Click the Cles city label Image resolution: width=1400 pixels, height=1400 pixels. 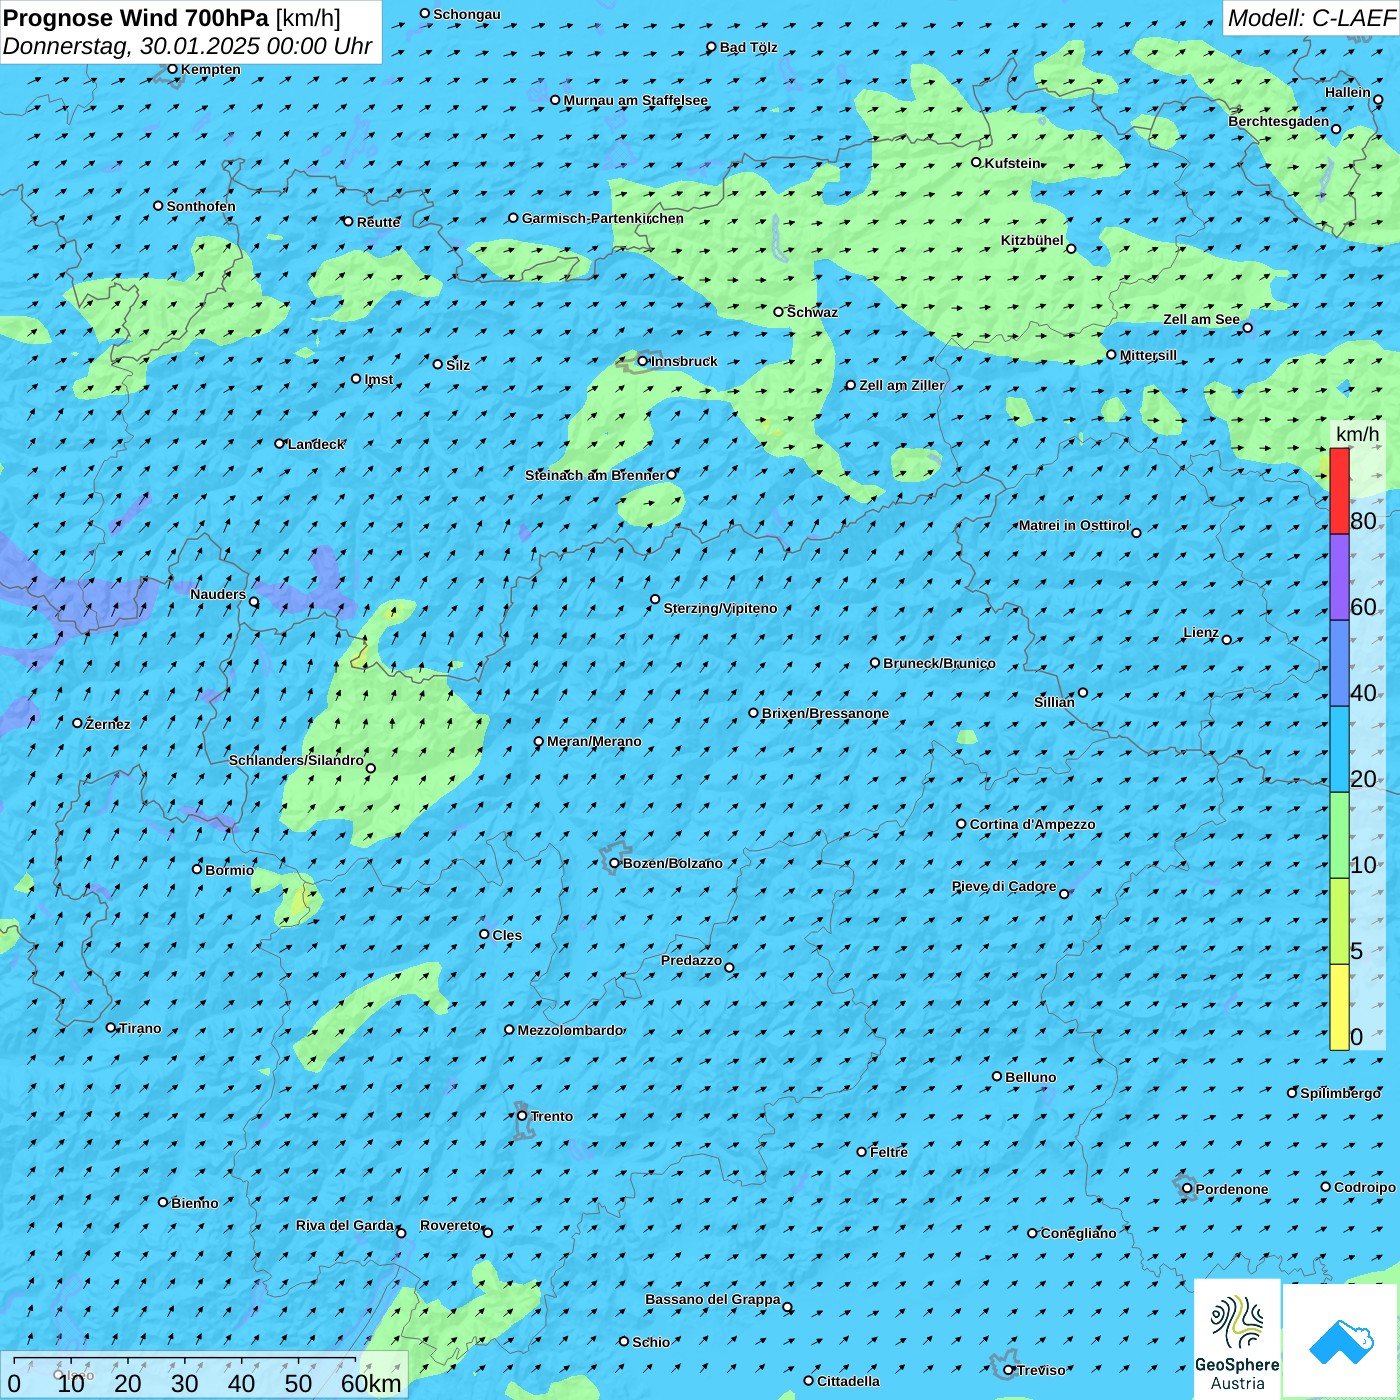[507, 935]
